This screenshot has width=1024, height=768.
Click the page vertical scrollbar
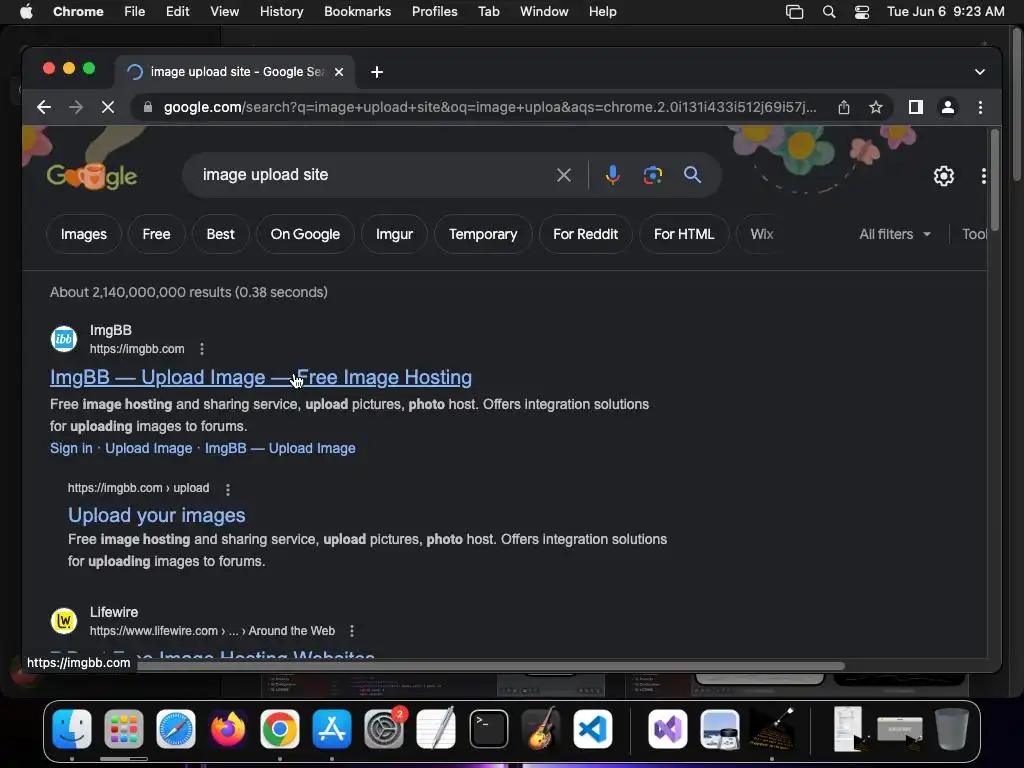[995, 180]
